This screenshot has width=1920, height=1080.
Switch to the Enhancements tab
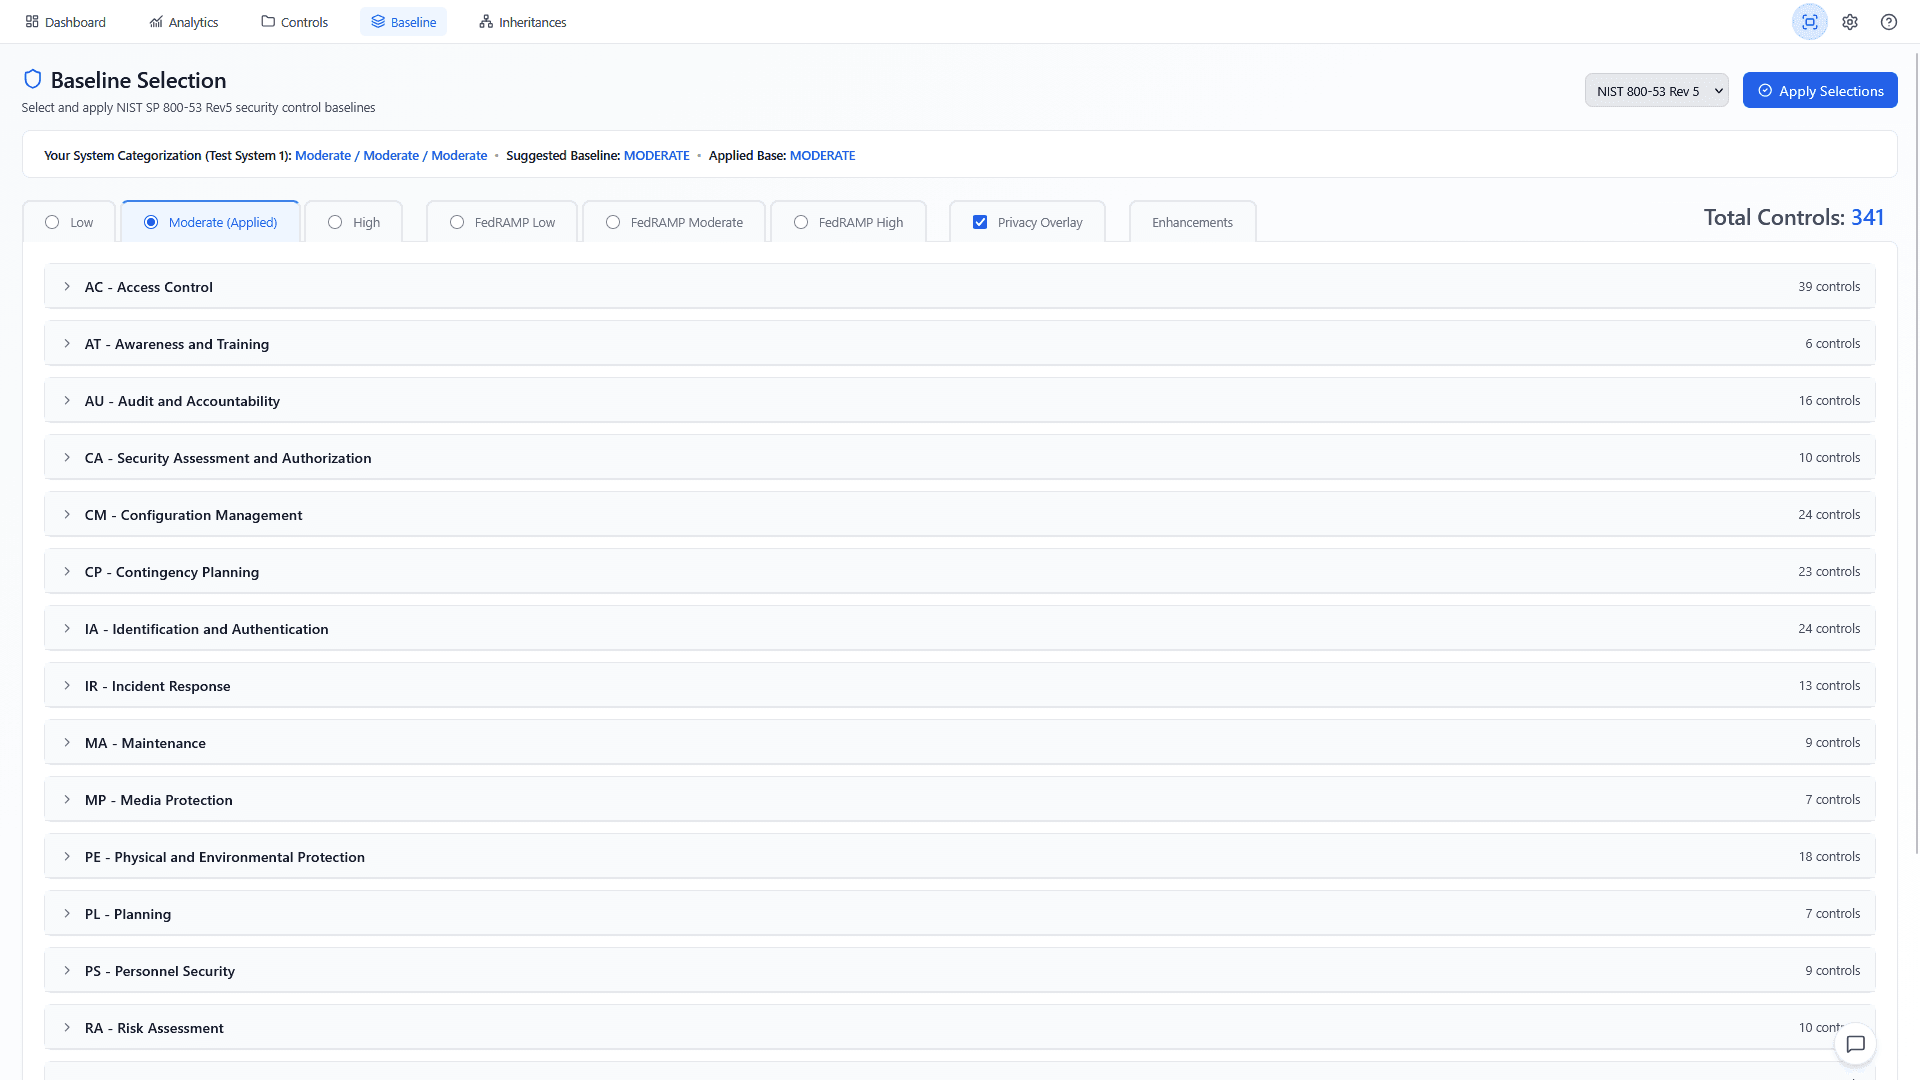click(1192, 222)
